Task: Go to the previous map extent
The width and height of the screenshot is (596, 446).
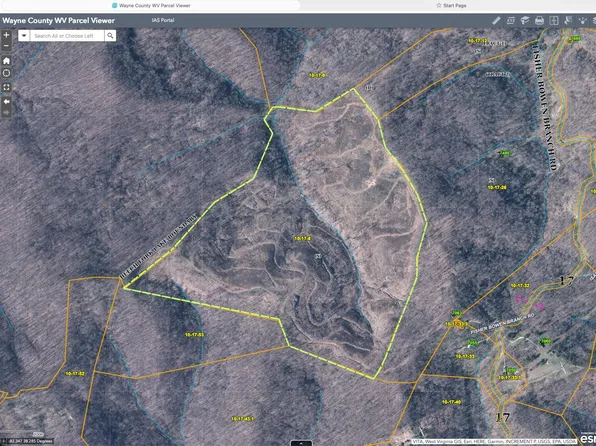Action: (x=6, y=102)
